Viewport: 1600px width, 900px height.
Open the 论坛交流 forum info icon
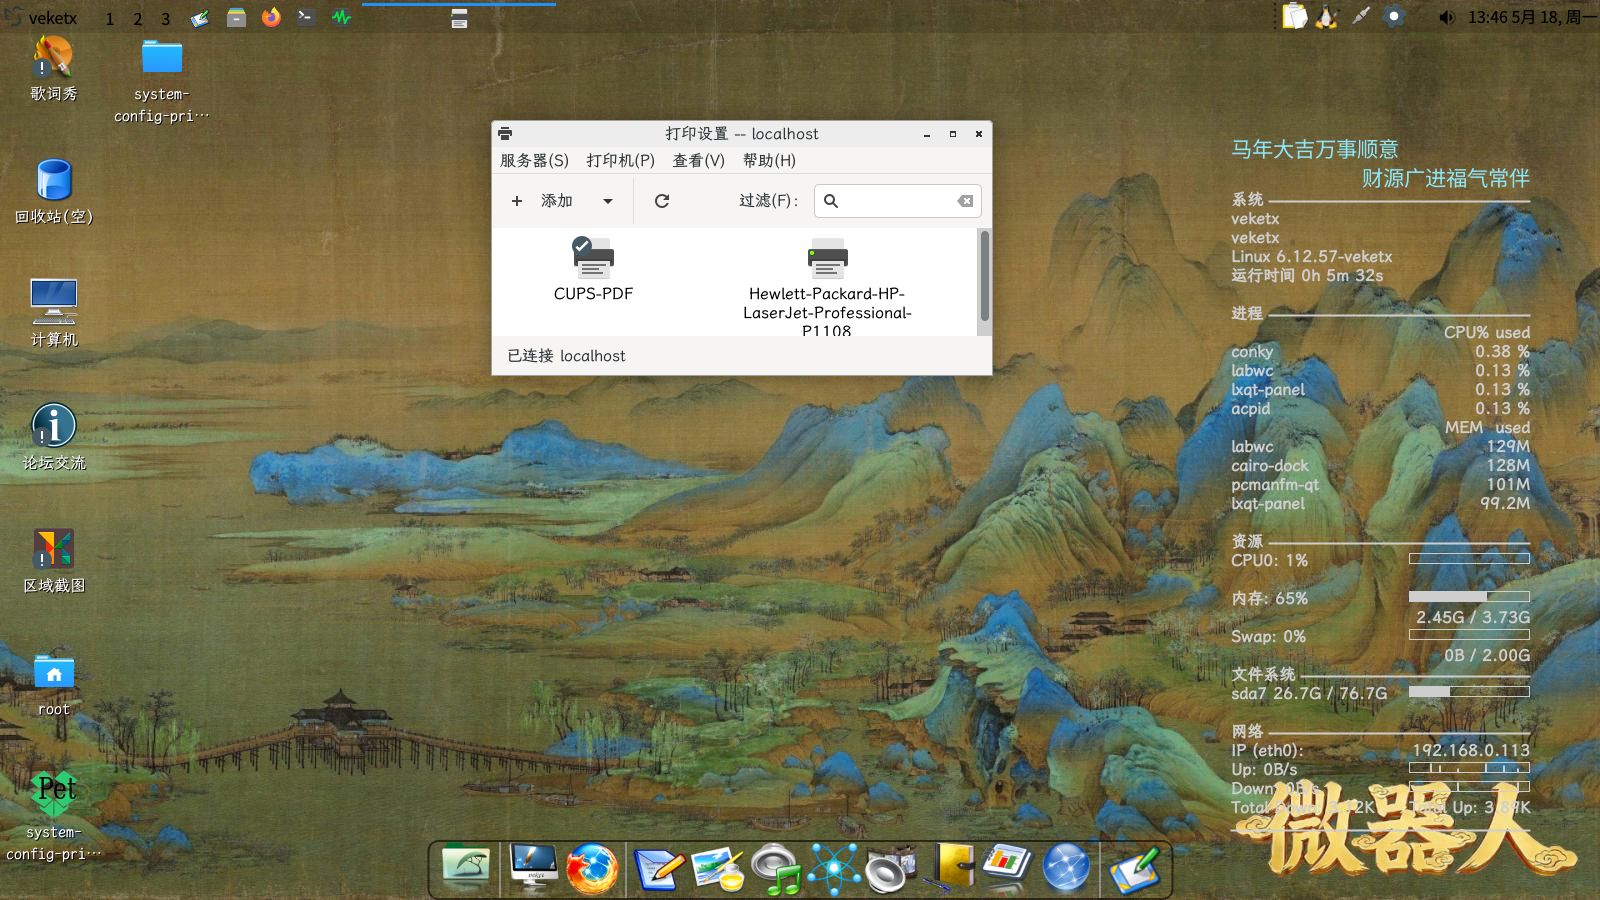click(54, 437)
